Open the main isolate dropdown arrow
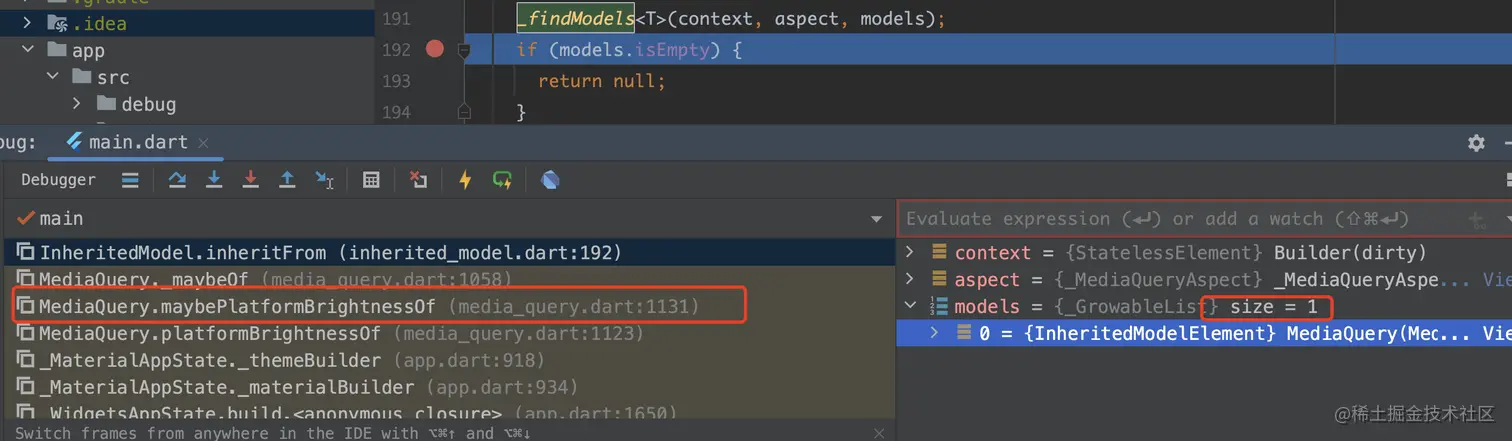 pos(877,219)
